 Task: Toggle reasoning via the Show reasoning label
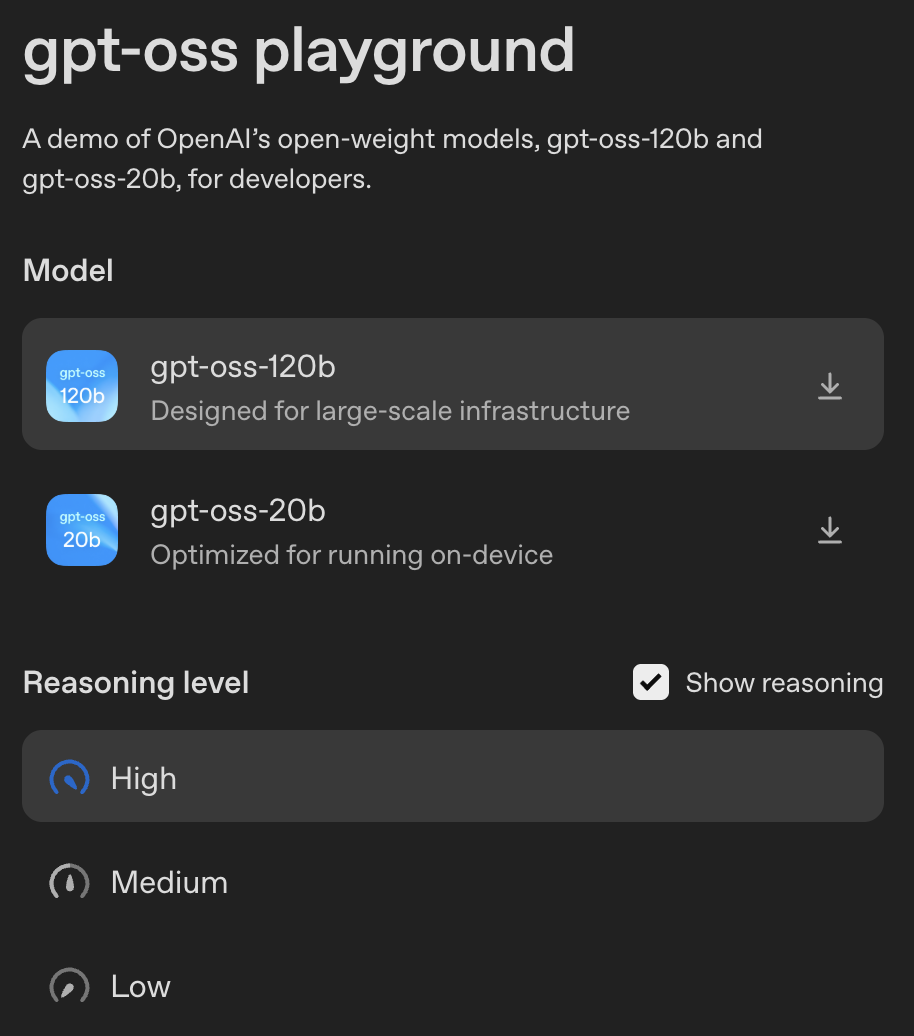tap(784, 683)
